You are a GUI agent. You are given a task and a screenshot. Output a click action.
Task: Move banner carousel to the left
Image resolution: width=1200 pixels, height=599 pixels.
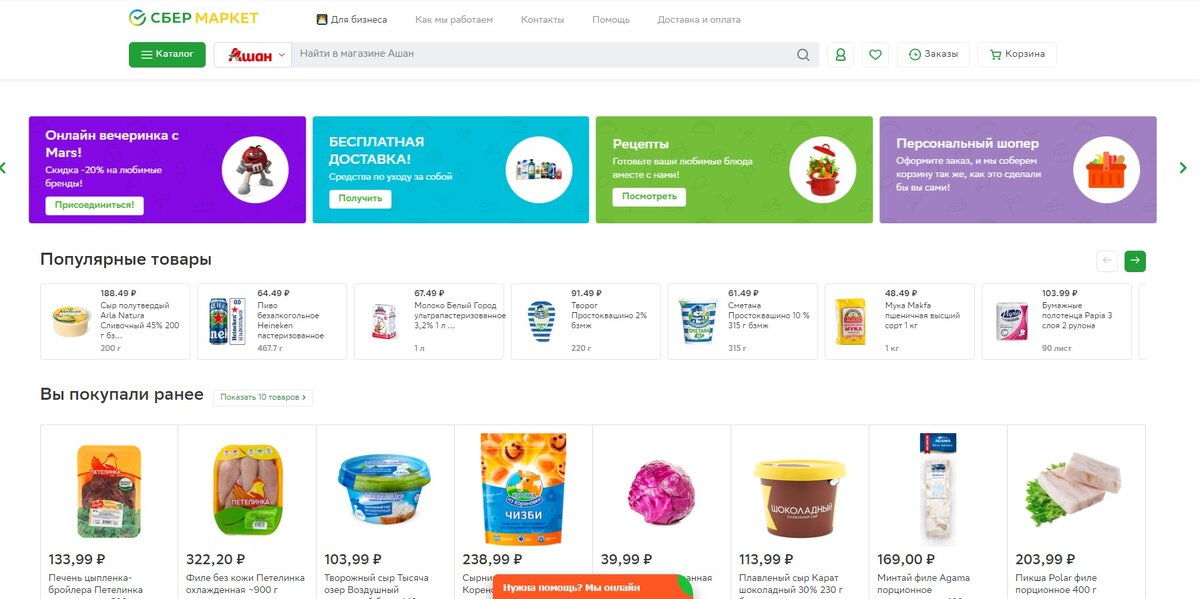point(3,168)
